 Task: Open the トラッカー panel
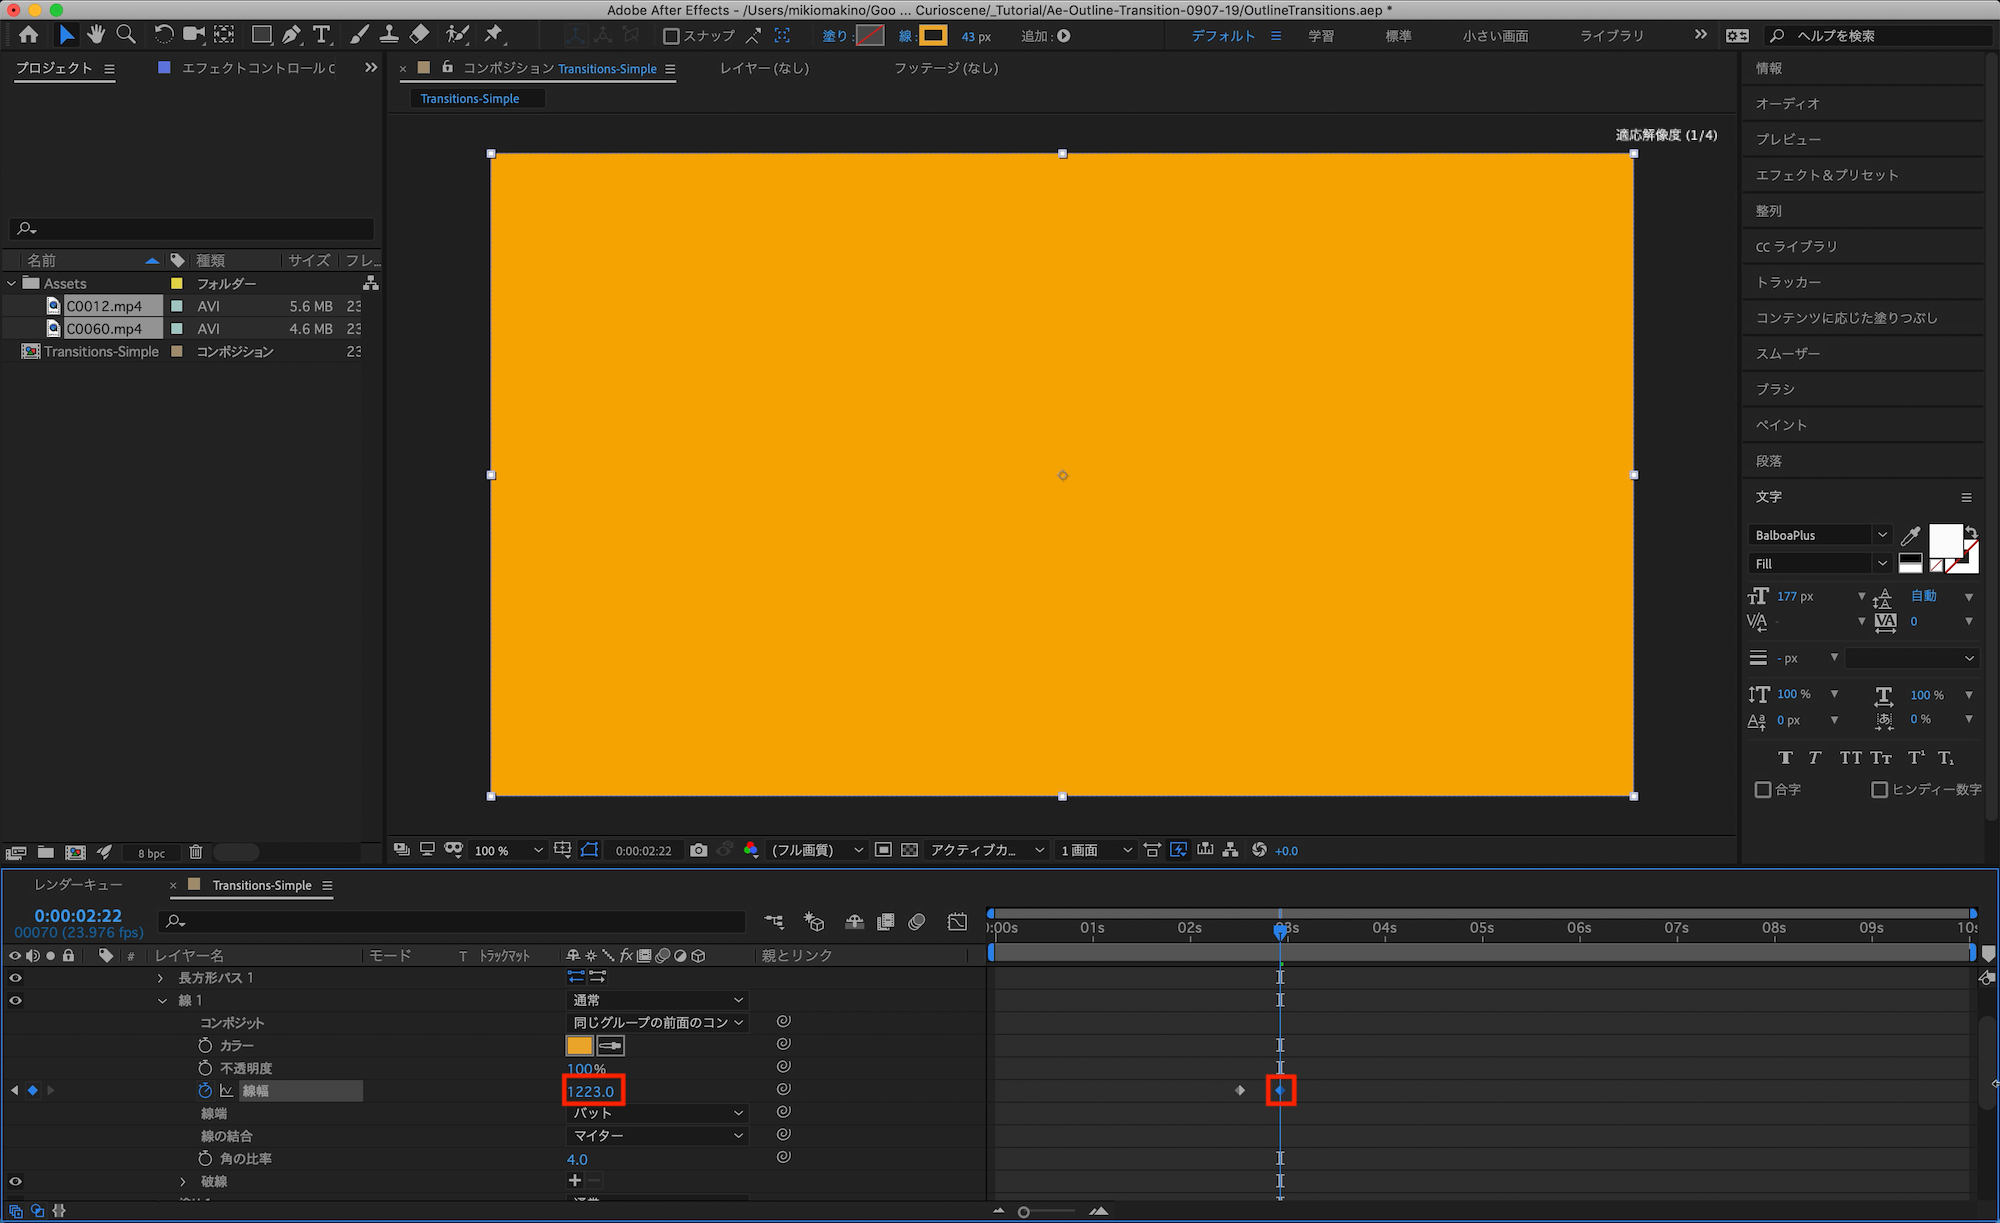(1788, 282)
